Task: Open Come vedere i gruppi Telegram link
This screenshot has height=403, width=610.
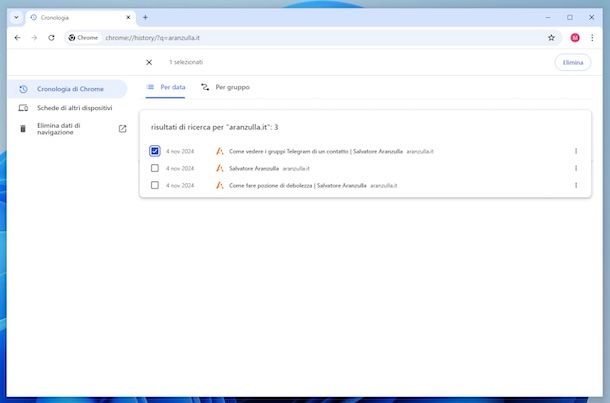Action: point(316,151)
